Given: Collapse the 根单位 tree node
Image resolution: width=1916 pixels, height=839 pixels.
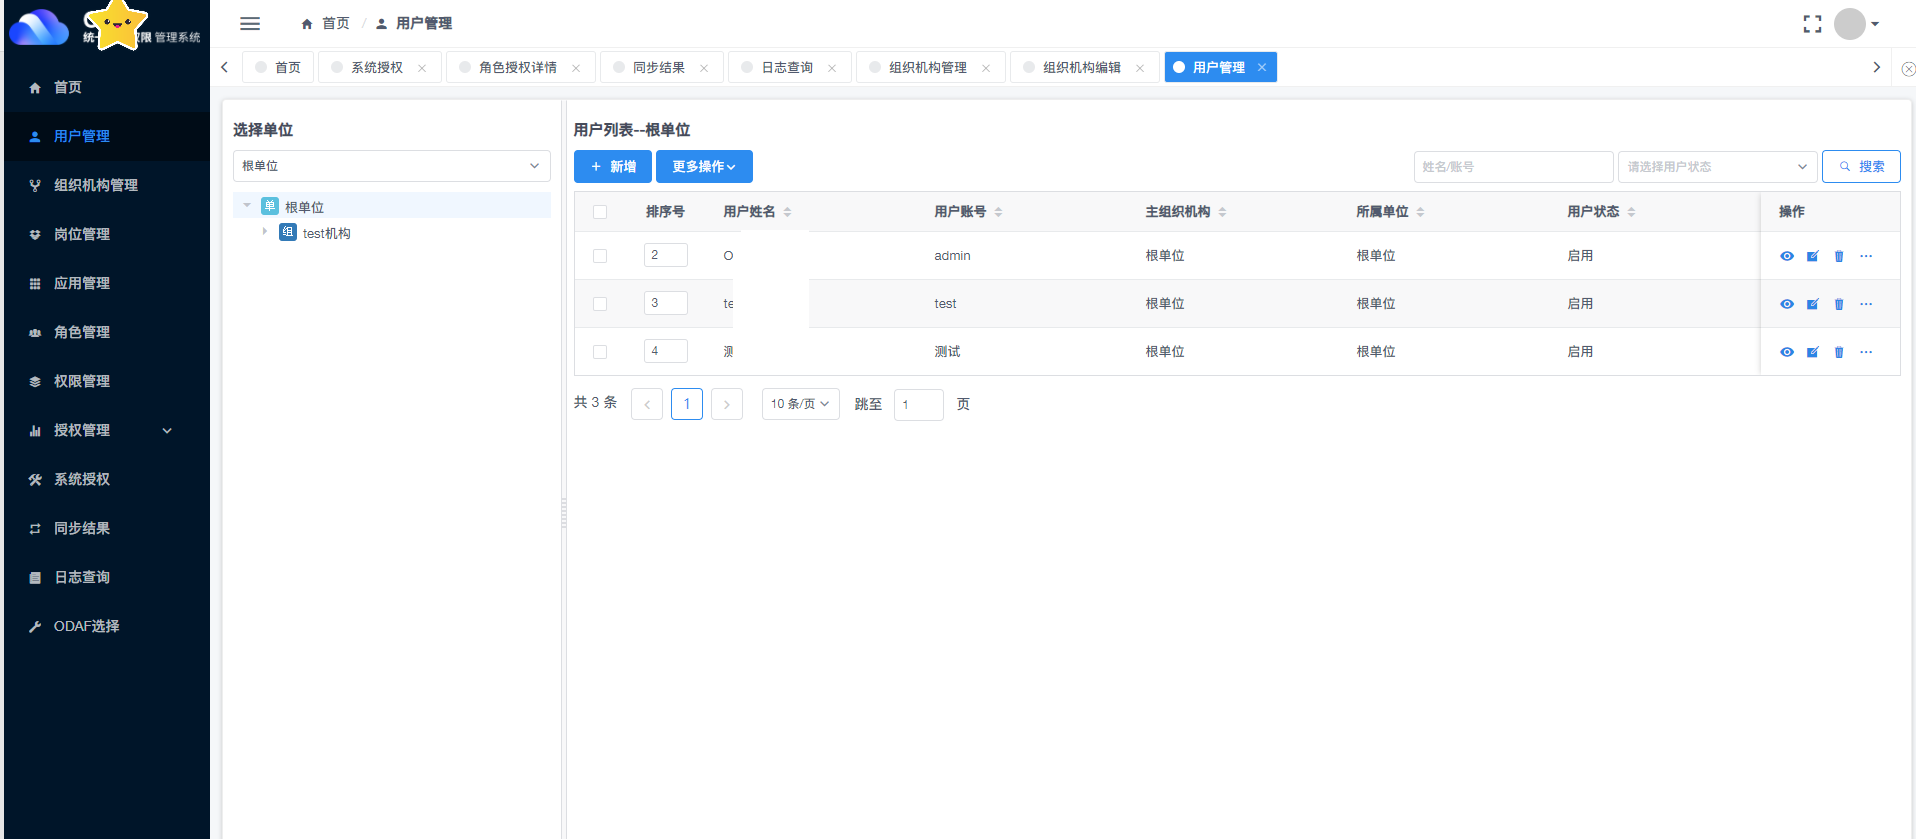Looking at the screenshot, I should pyautogui.click(x=247, y=206).
